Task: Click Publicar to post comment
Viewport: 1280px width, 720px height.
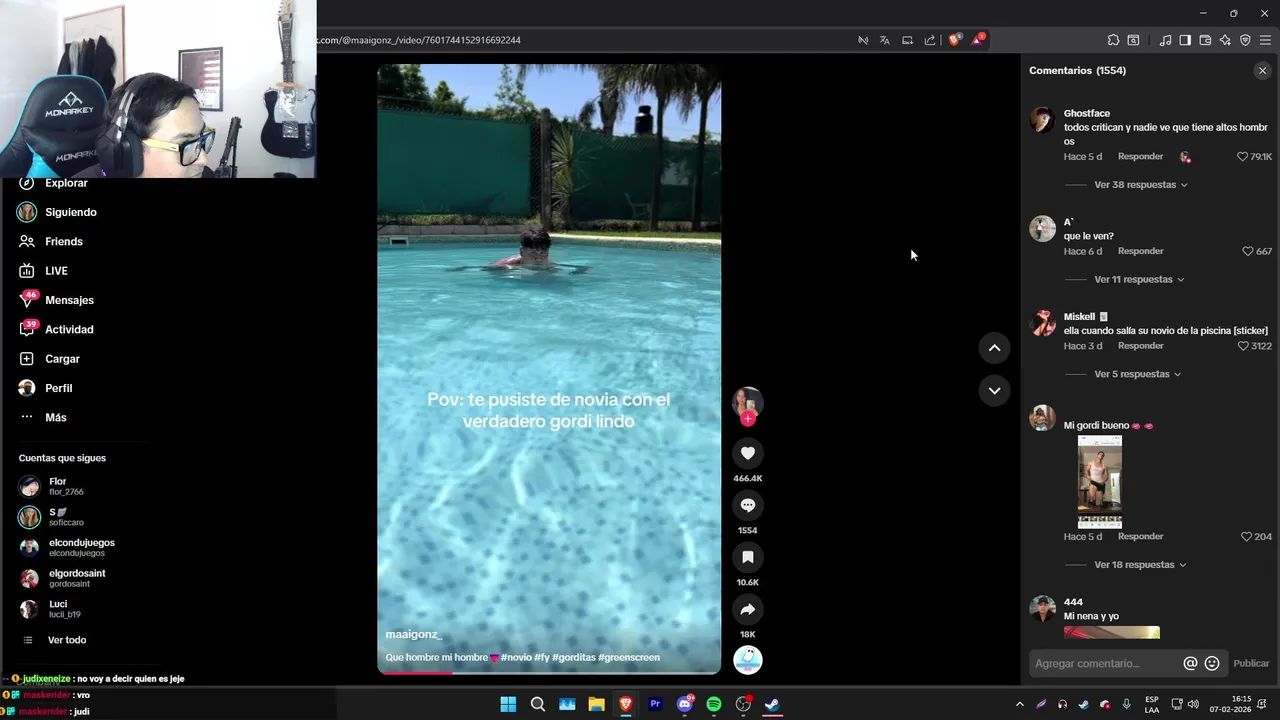Action: click(x=1251, y=664)
